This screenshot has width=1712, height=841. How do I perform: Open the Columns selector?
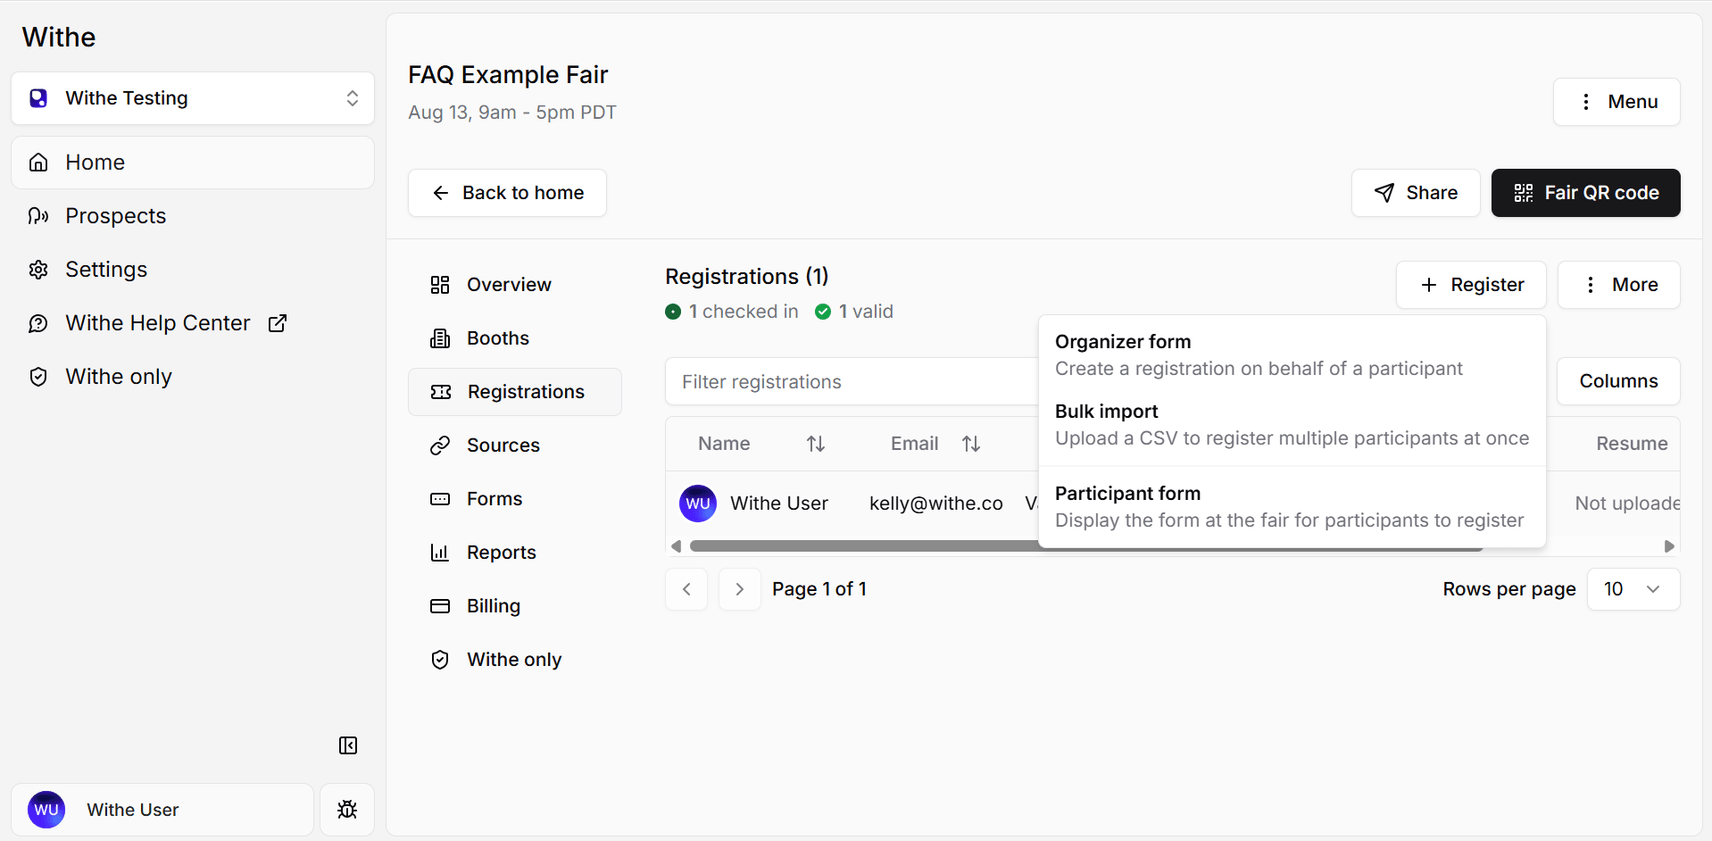1619,381
